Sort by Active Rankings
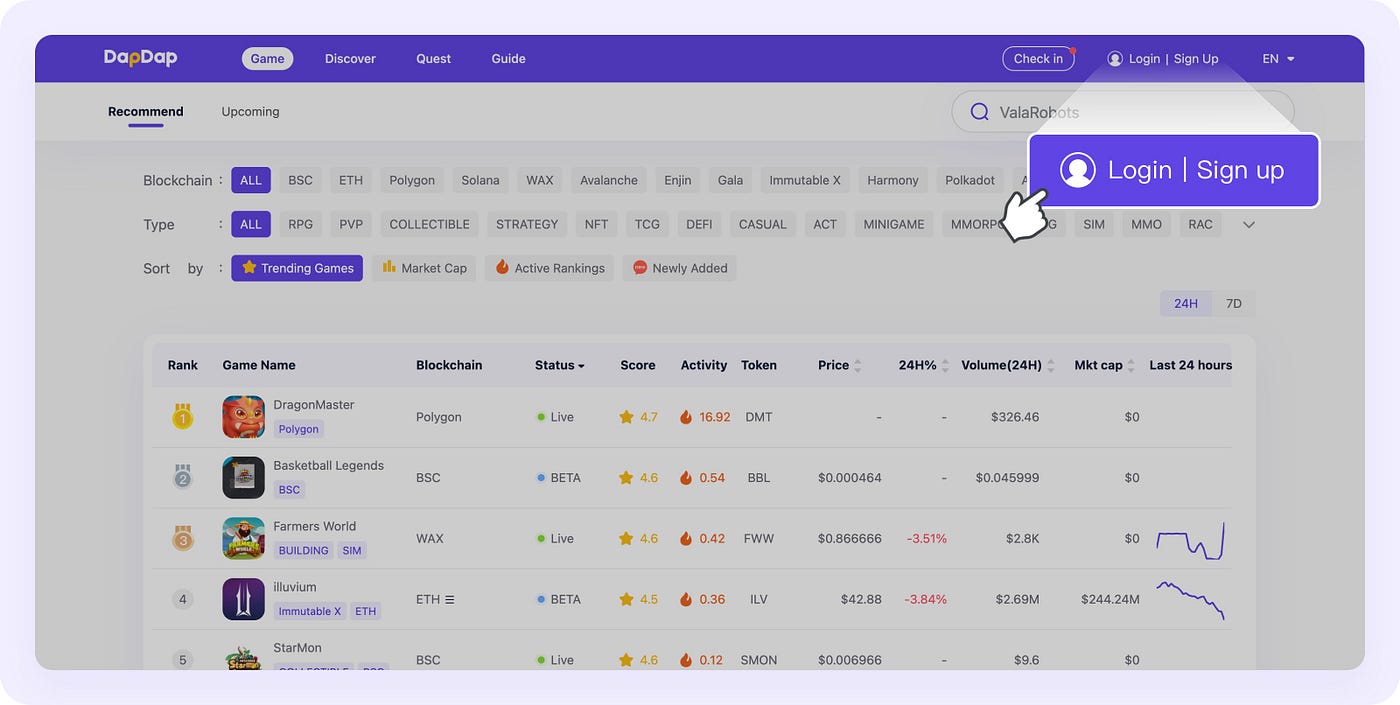Viewport: 1400px width, 705px height. pyautogui.click(x=550, y=268)
